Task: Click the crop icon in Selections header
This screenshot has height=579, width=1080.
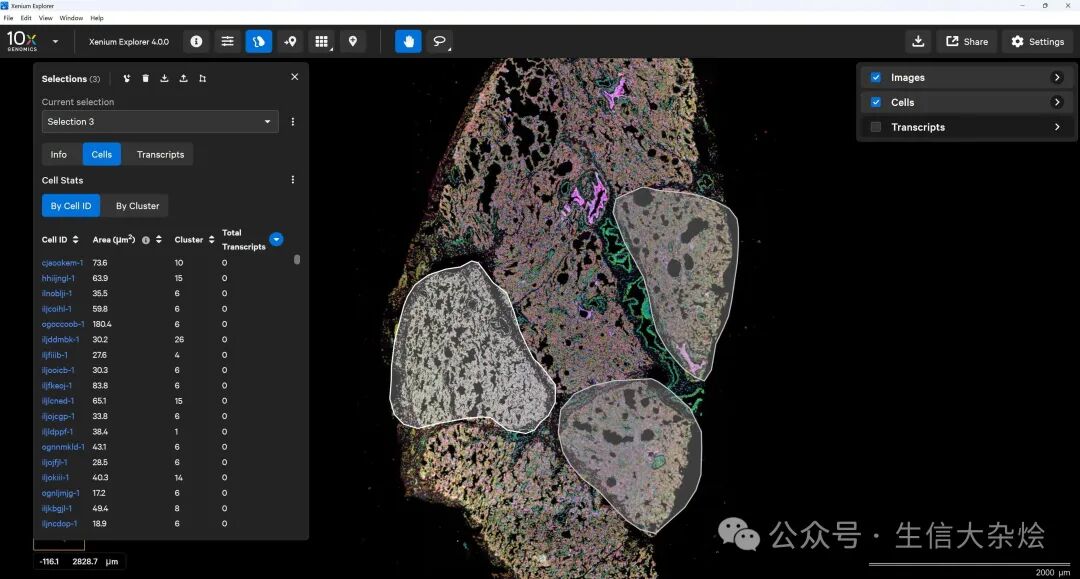Action: tap(202, 78)
